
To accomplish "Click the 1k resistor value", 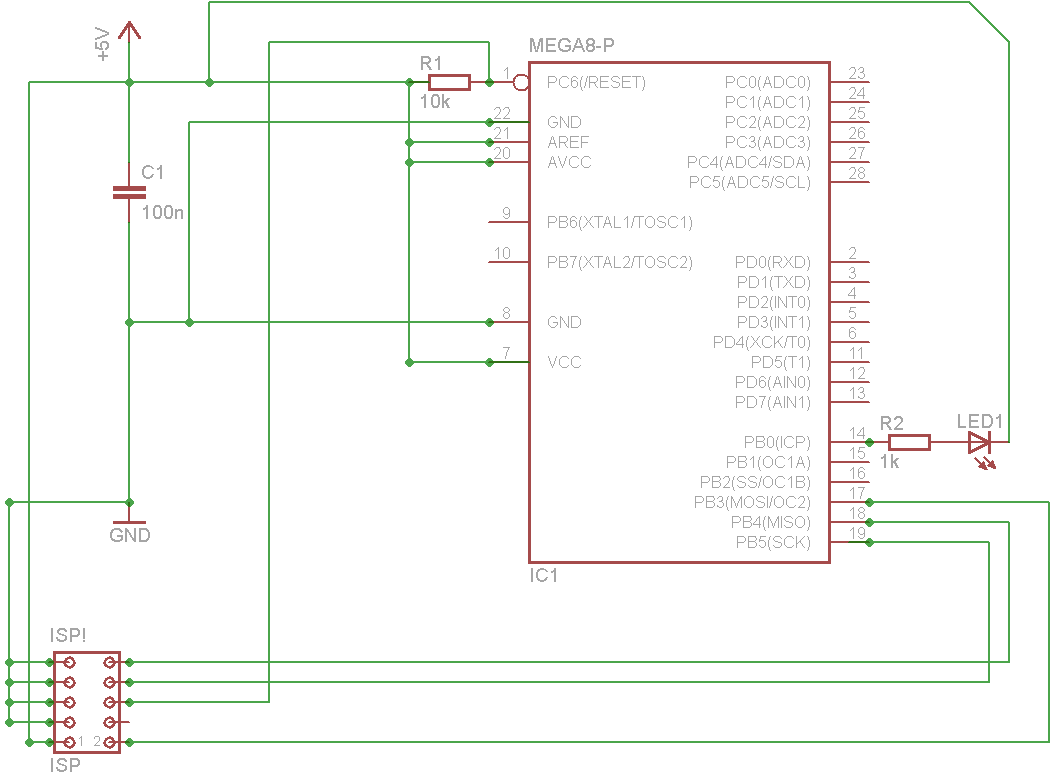I will tap(889, 462).
